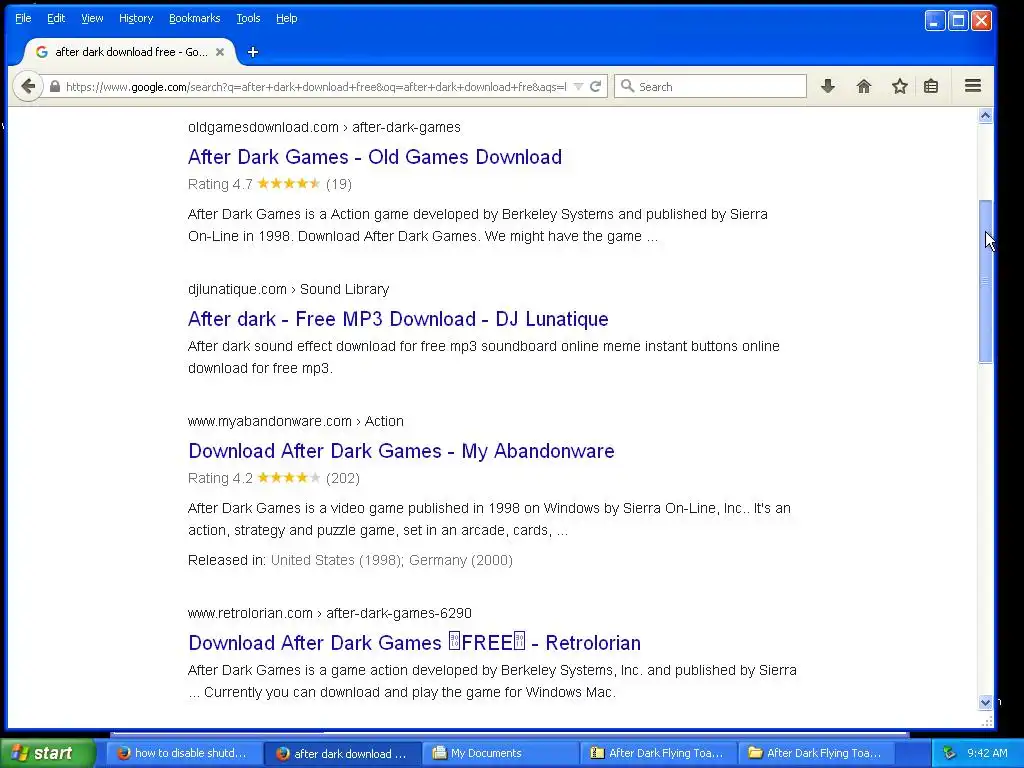Click the scrollbar down arrow
The height and width of the screenshot is (768, 1024).
pyautogui.click(x=985, y=703)
